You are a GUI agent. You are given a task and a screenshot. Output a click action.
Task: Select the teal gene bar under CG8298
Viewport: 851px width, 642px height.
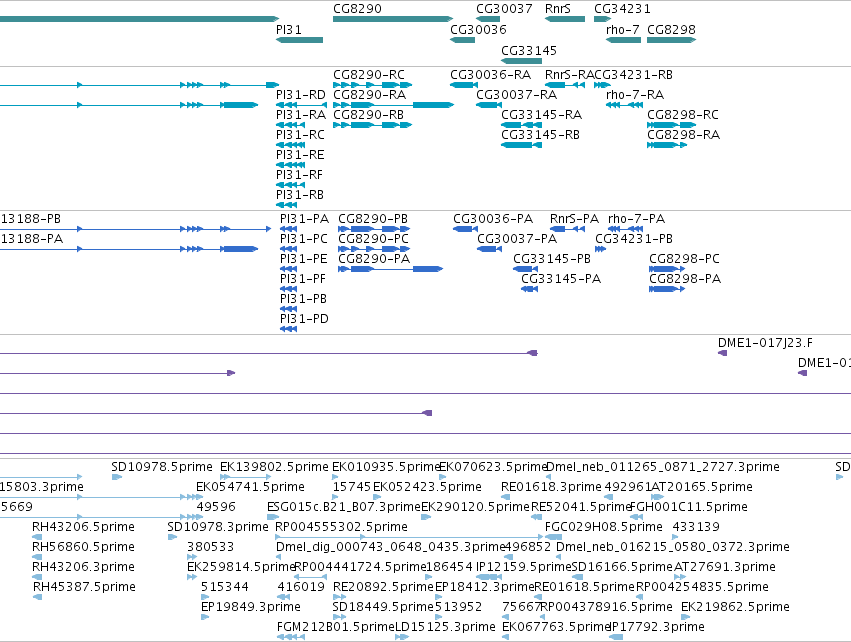[671, 40]
